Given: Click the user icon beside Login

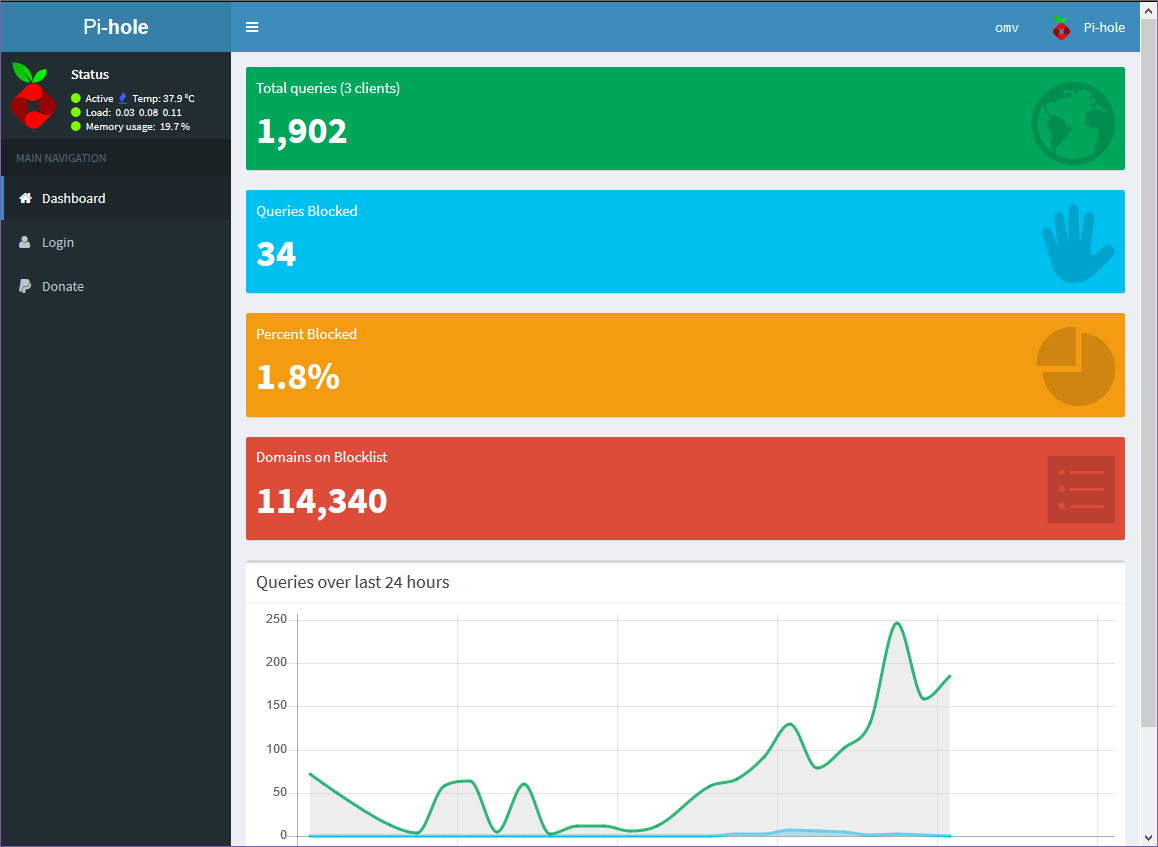Looking at the screenshot, I should click(24, 242).
